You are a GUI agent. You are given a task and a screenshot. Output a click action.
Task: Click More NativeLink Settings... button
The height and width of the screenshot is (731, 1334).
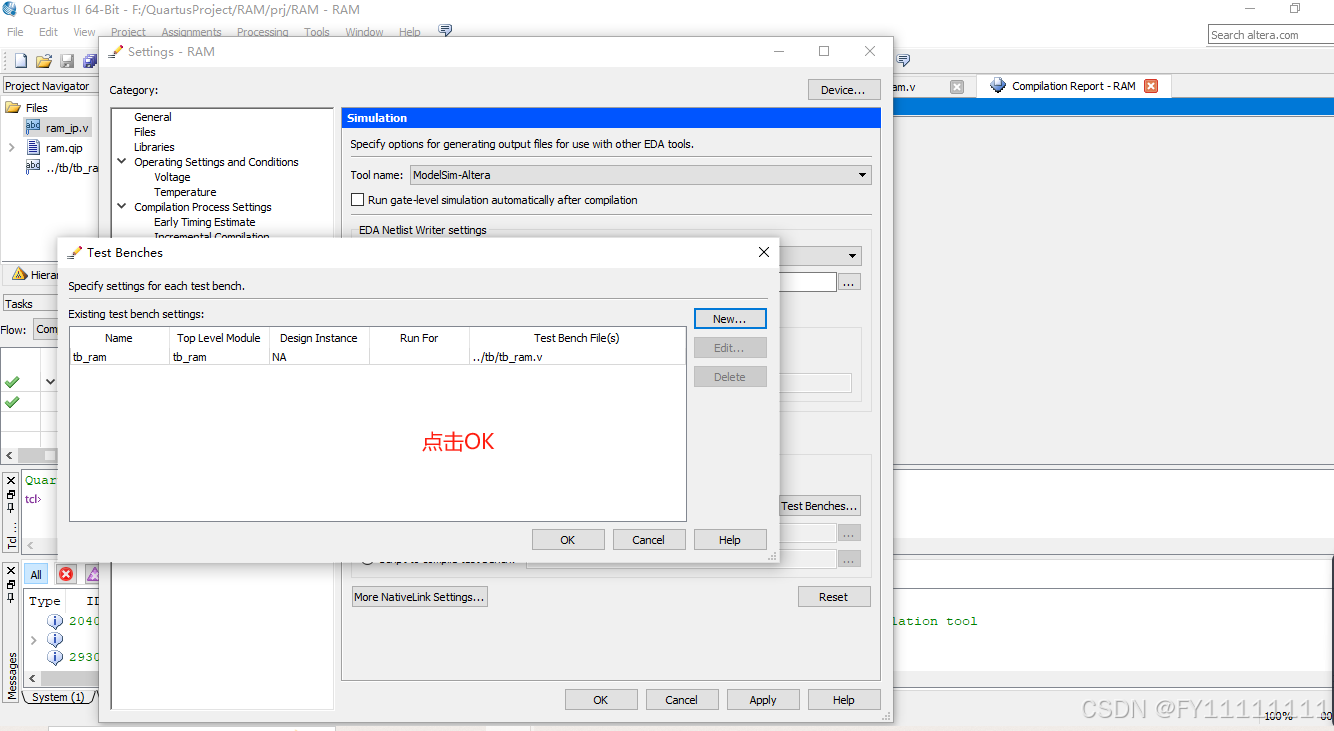pyautogui.click(x=420, y=597)
